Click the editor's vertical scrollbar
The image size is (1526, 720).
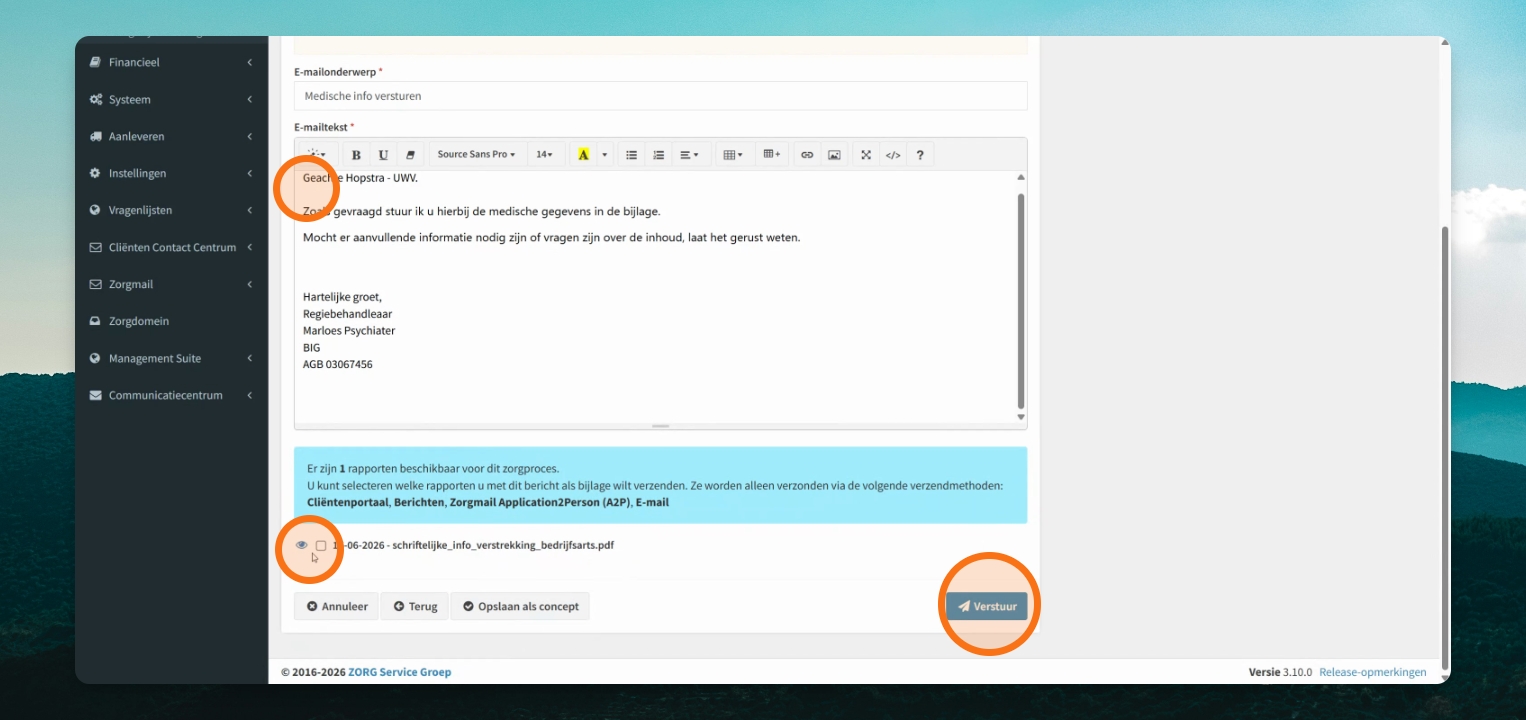point(1021,300)
